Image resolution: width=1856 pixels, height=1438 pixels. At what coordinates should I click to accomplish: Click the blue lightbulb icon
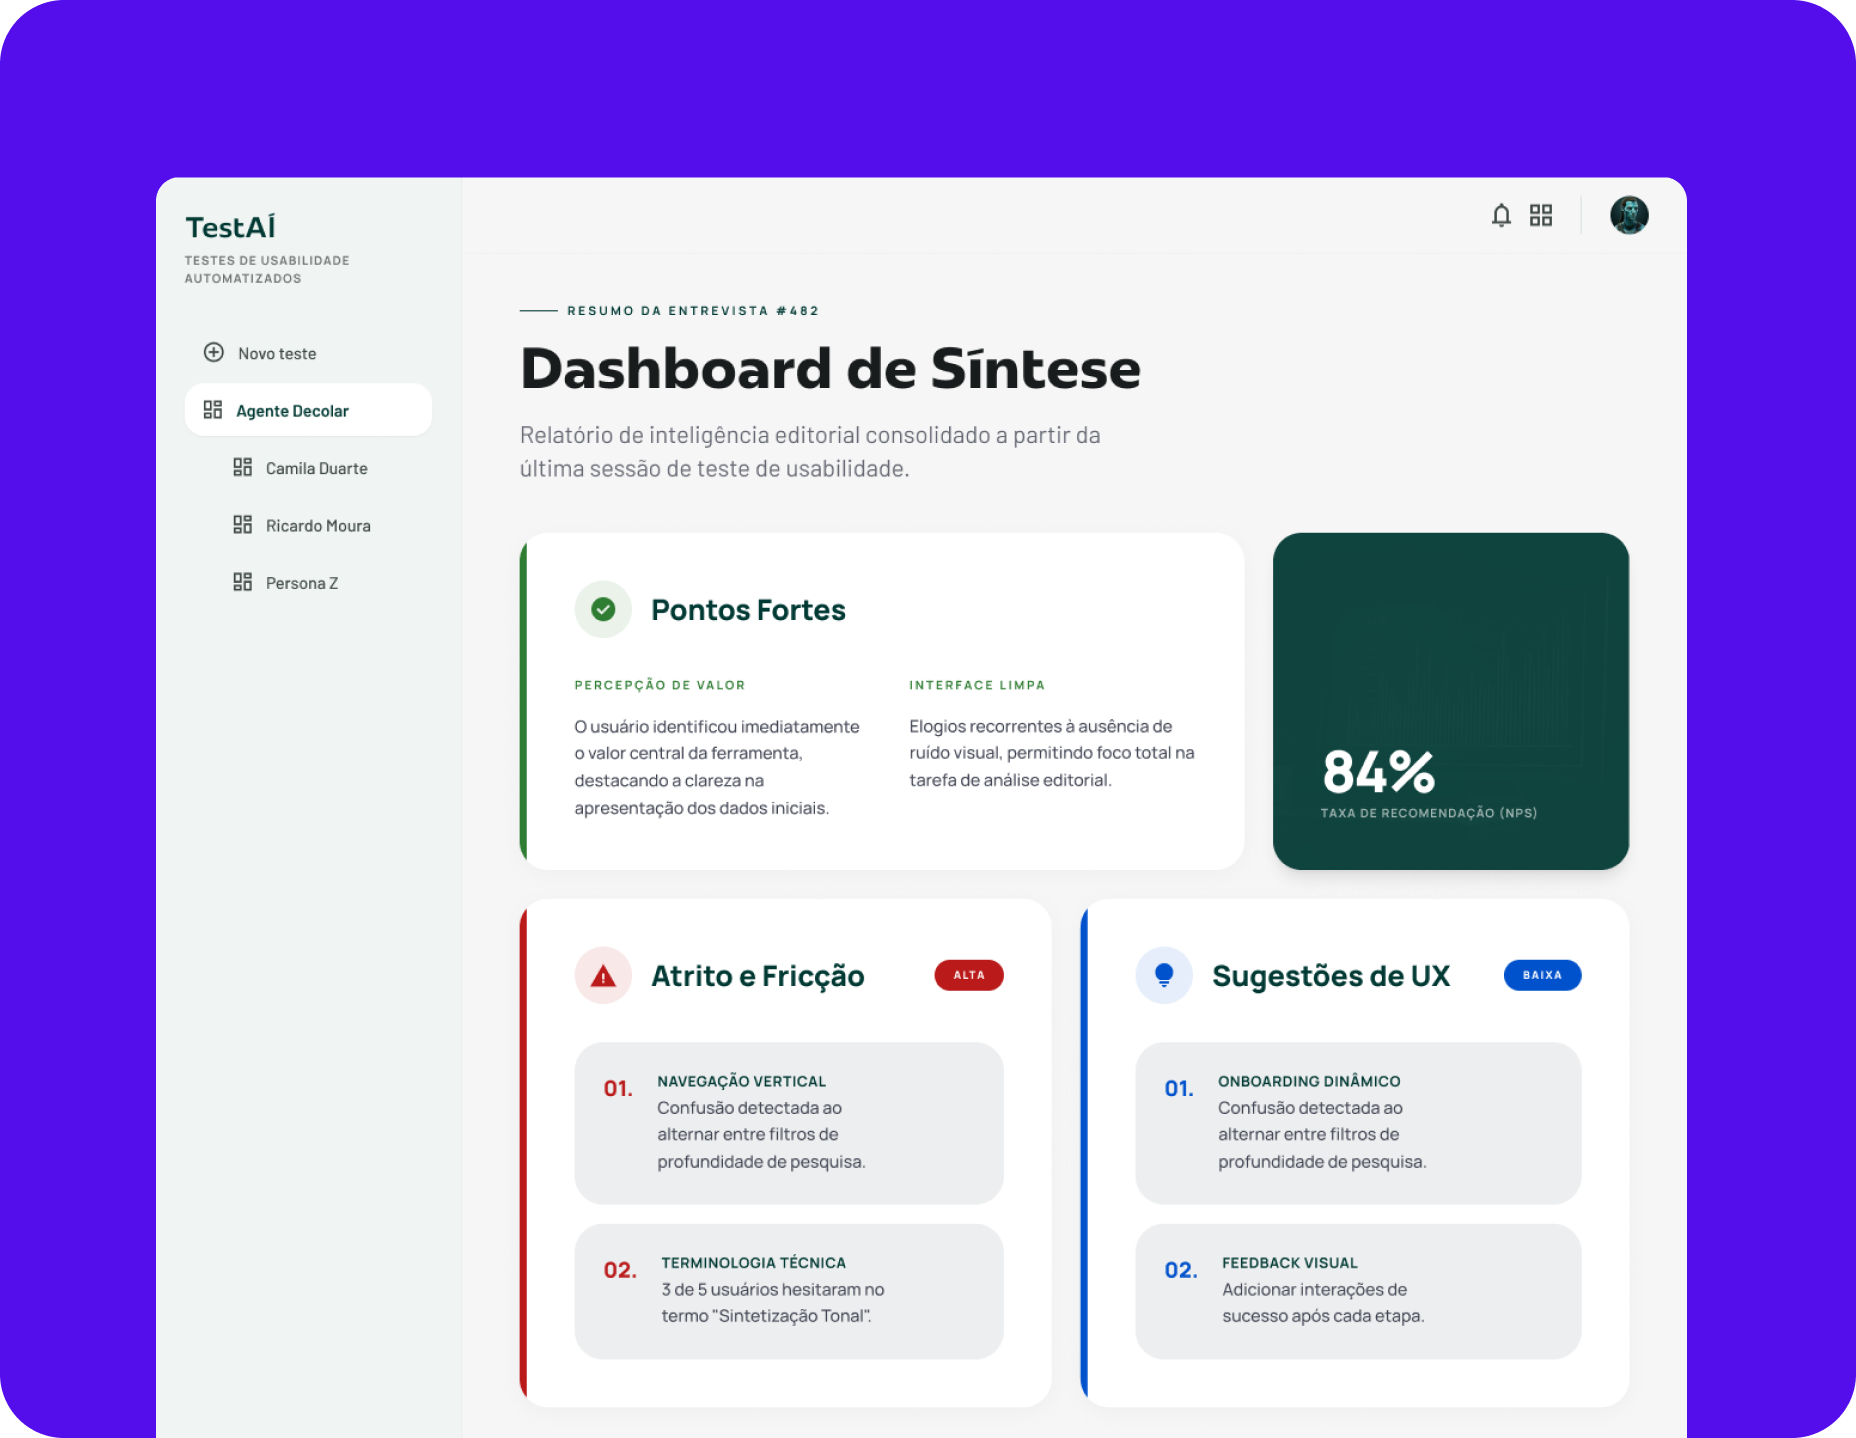click(x=1164, y=975)
